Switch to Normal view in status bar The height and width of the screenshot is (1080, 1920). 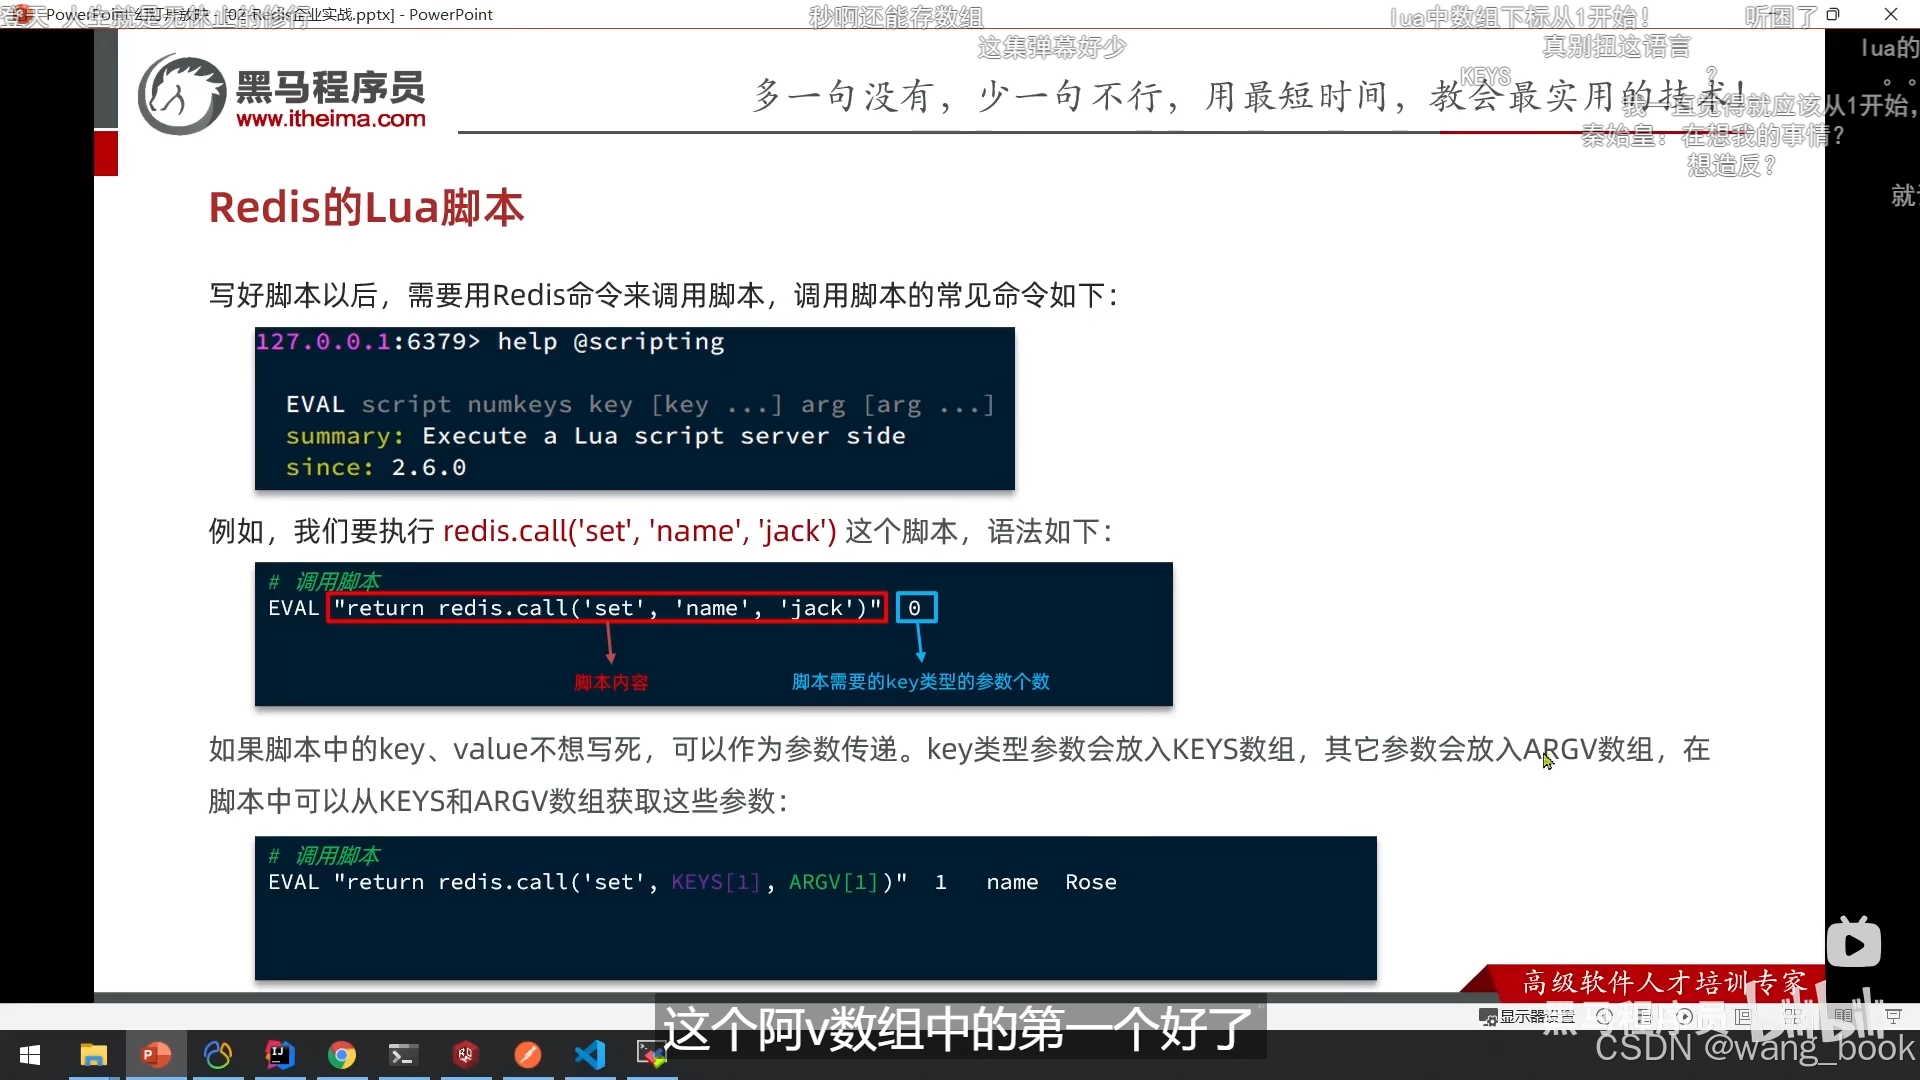coord(1743,1016)
